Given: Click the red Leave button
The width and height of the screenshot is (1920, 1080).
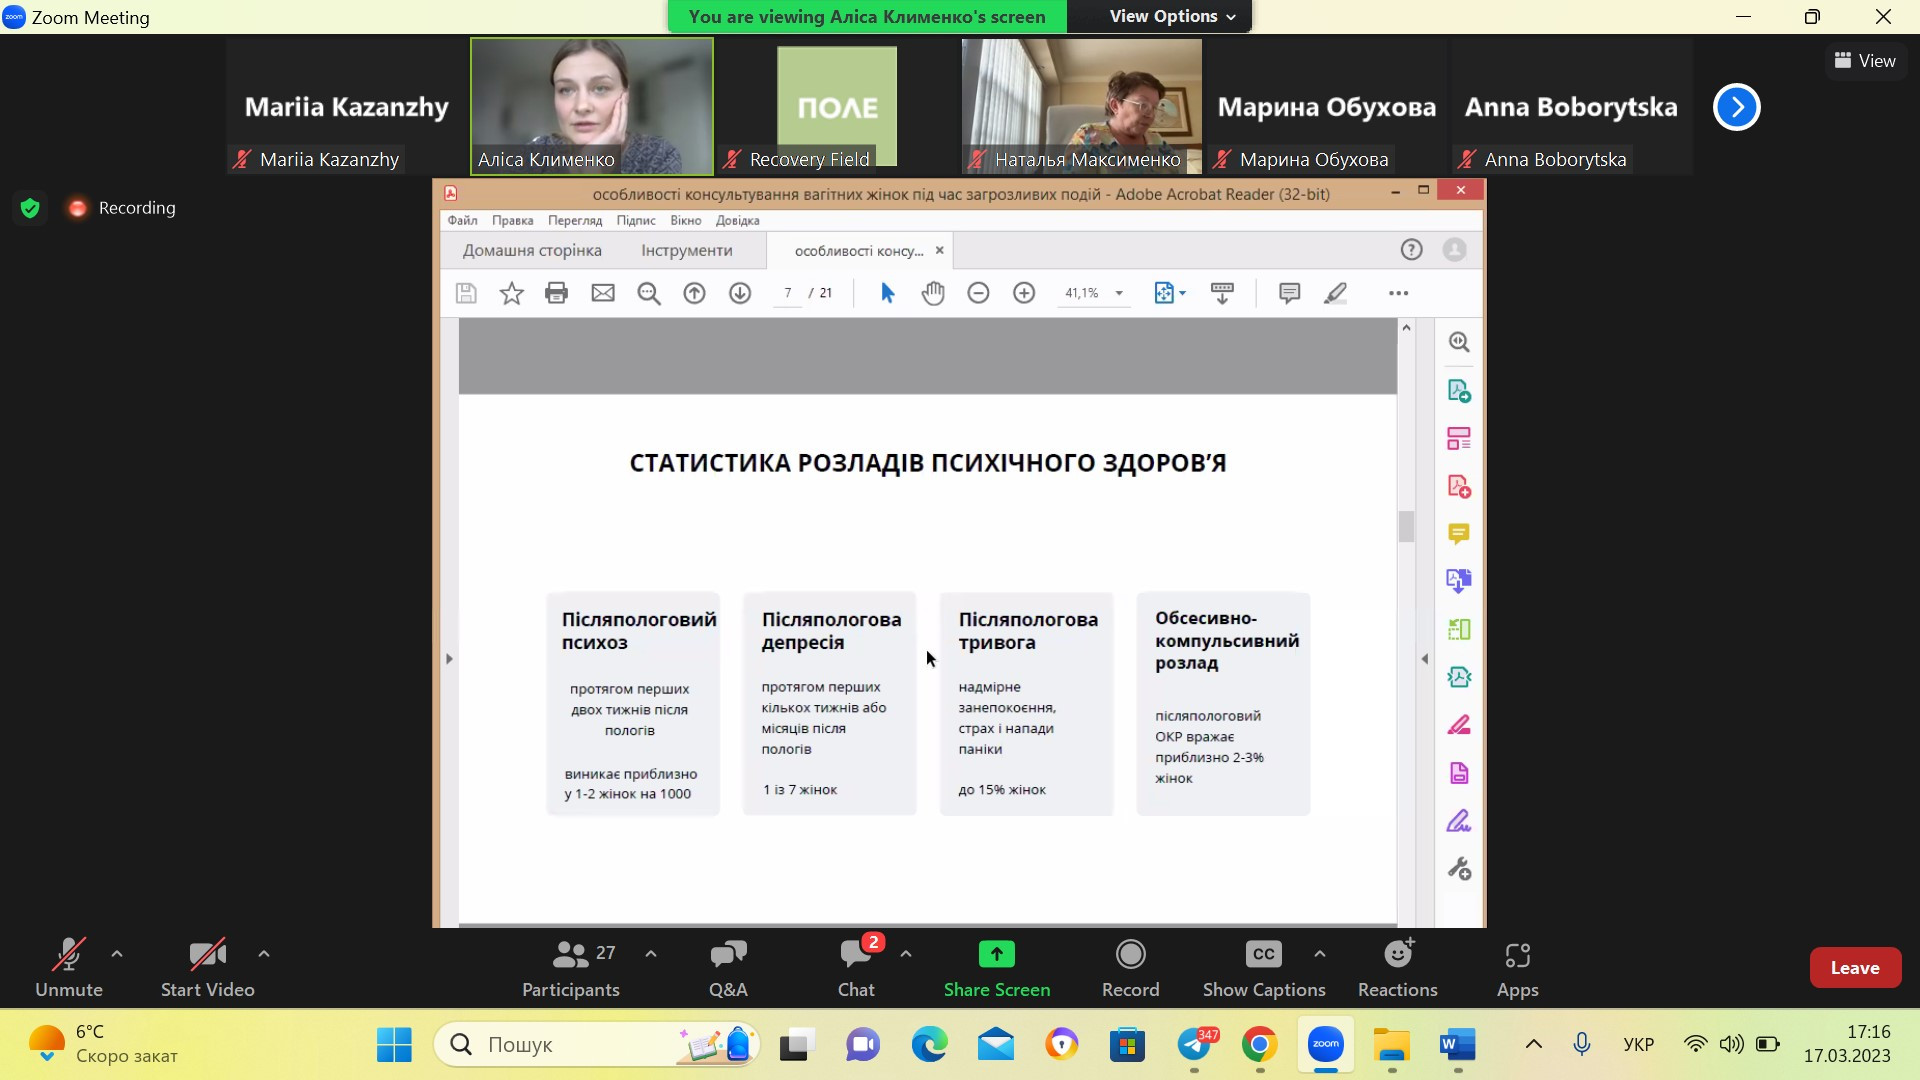Looking at the screenshot, I should (1854, 968).
